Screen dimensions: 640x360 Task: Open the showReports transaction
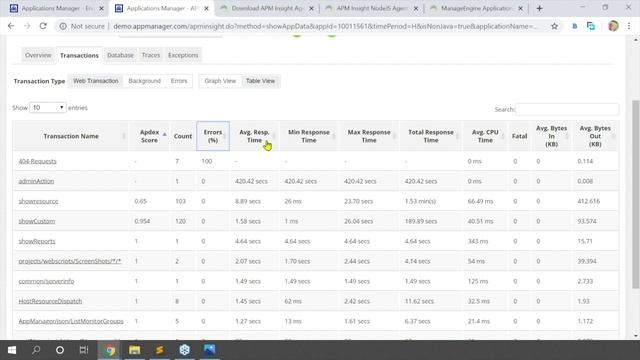[x=37, y=241]
